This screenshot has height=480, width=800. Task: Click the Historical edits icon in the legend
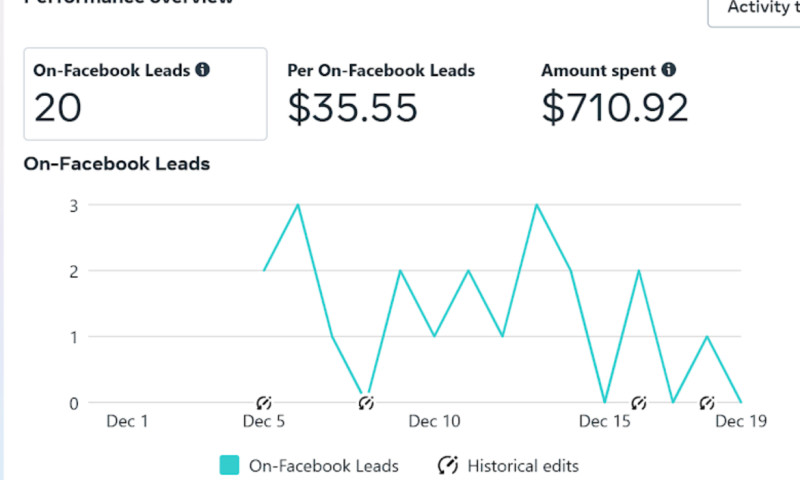tap(449, 465)
